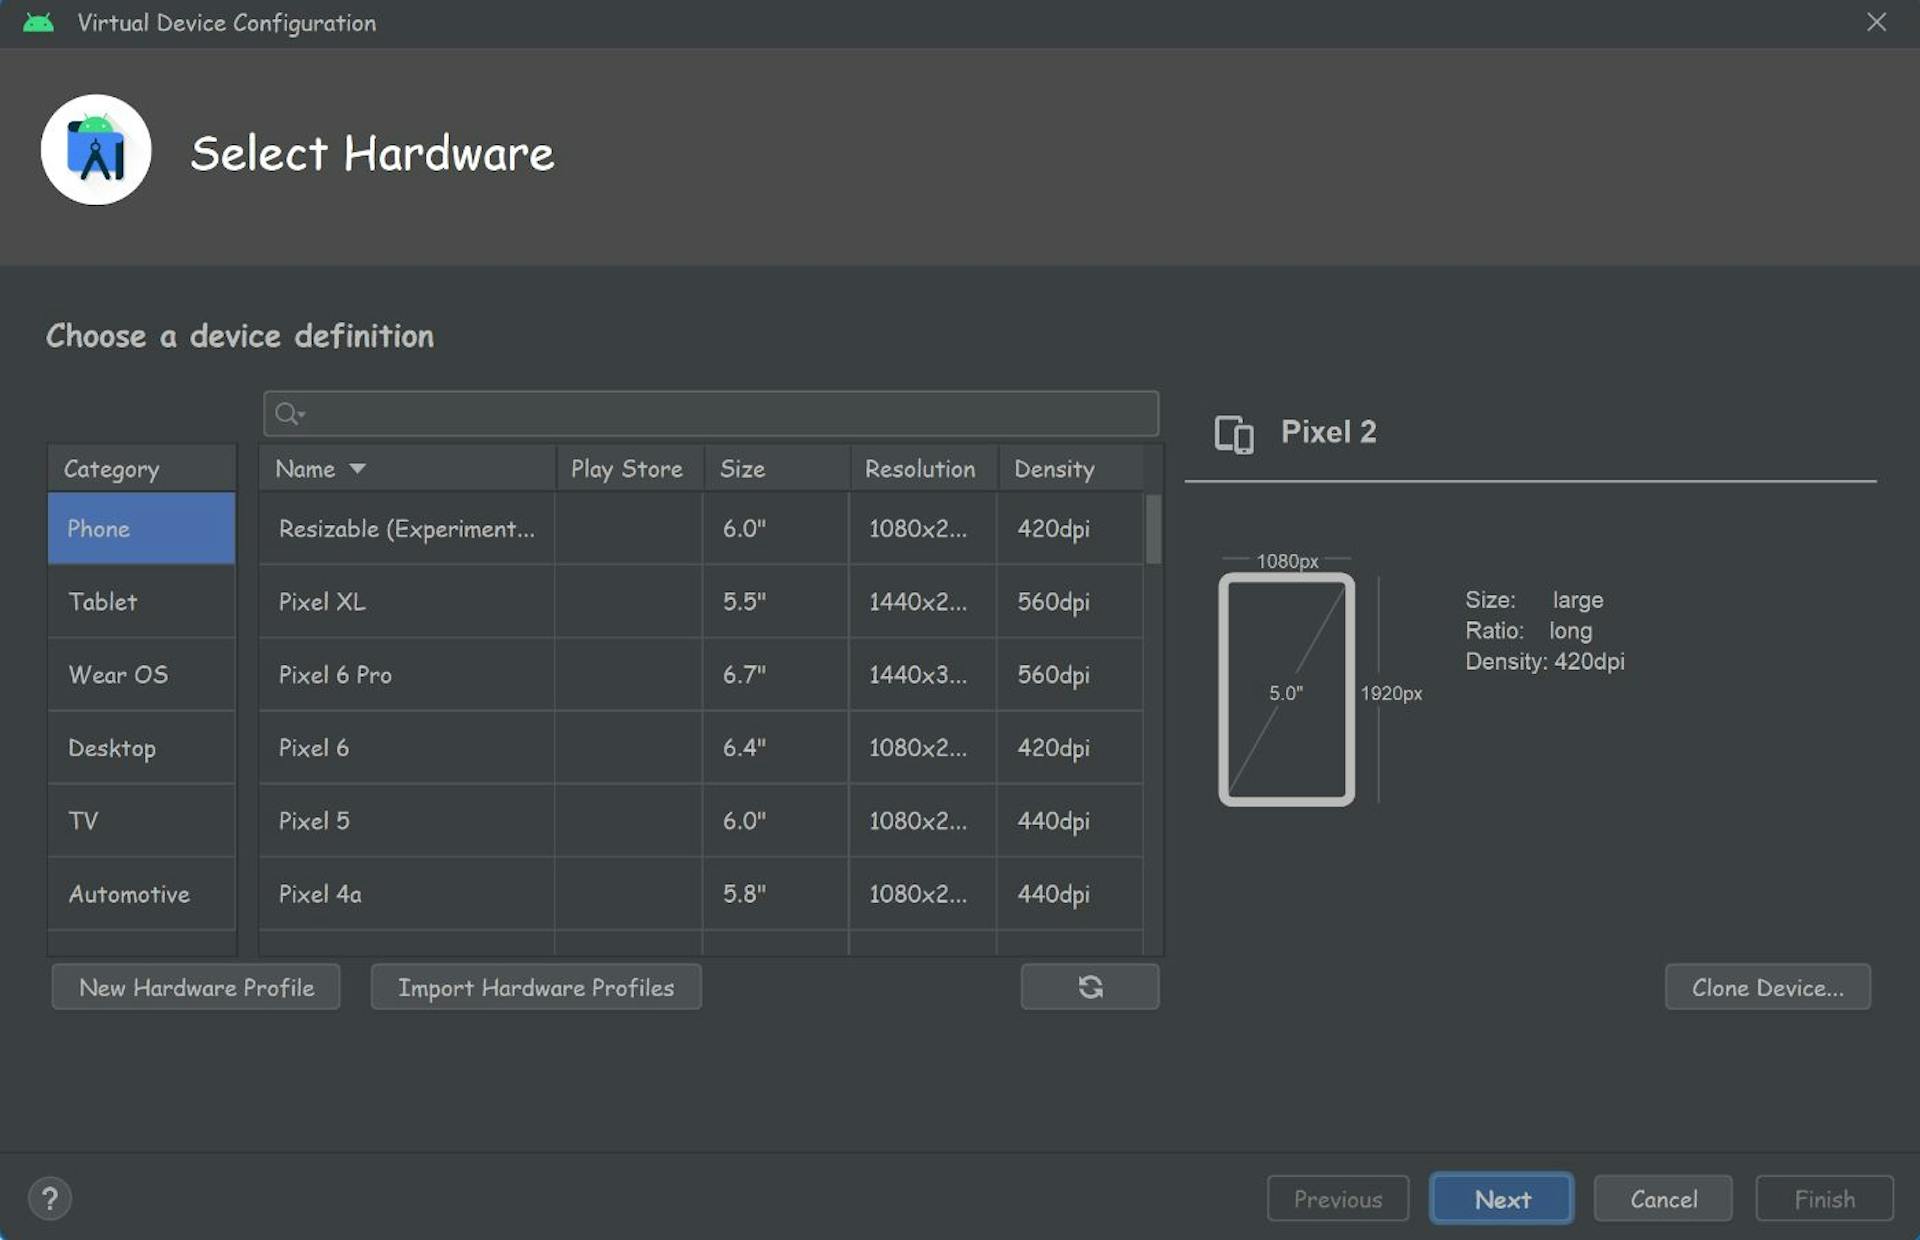Open the New Hardware Profile dialog
The width and height of the screenshot is (1920, 1240).
coord(196,987)
